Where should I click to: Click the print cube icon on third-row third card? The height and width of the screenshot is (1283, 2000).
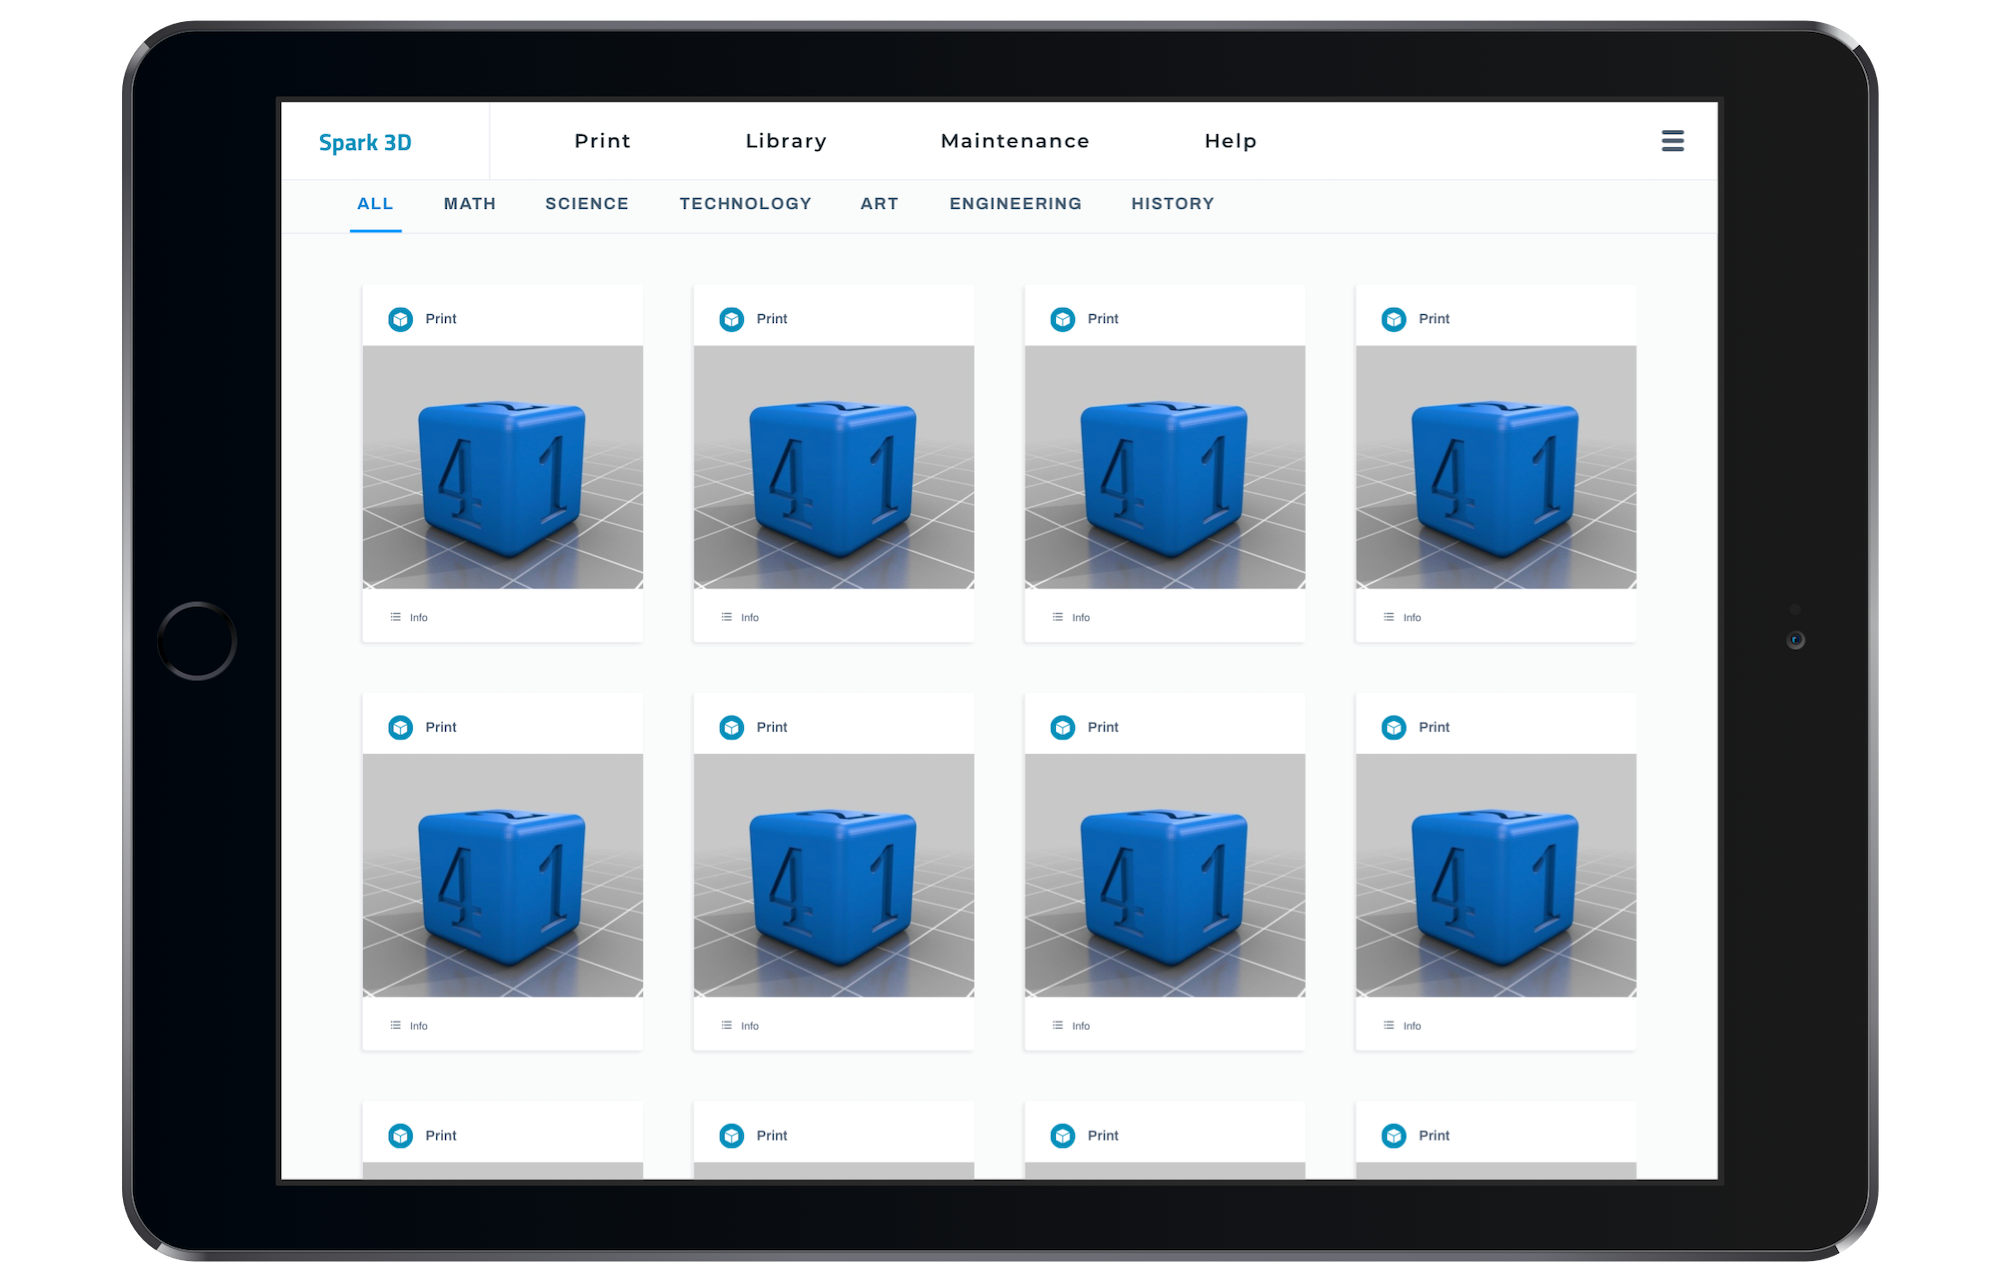(x=1062, y=1135)
